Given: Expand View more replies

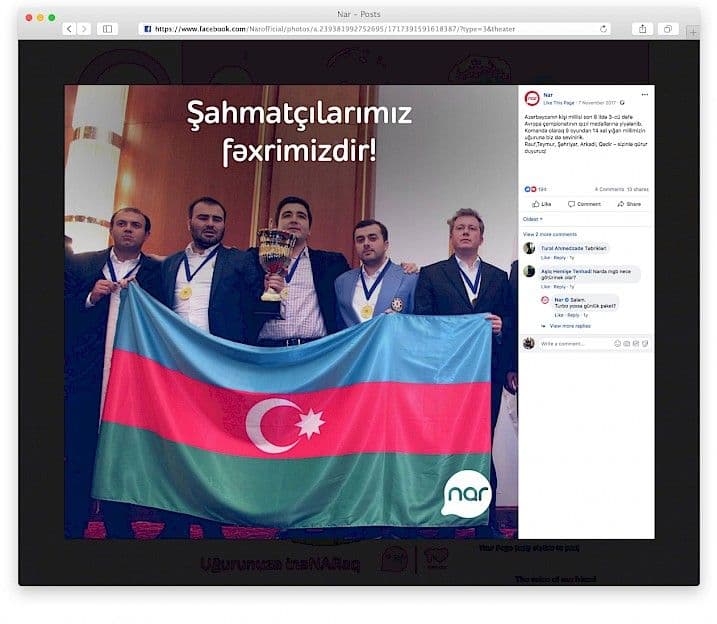Looking at the screenshot, I should [570, 326].
